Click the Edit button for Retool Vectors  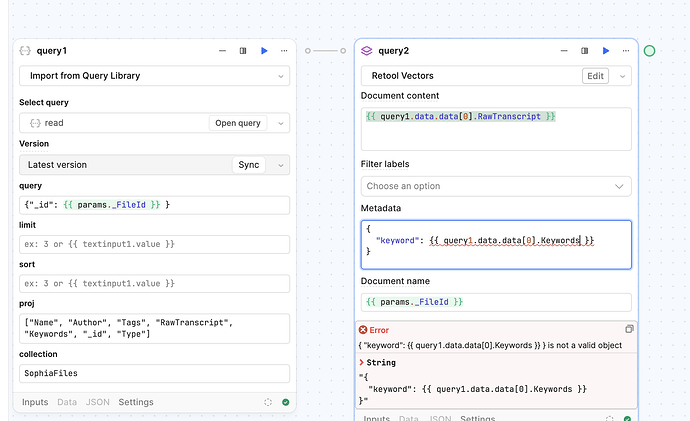pyautogui.click(x=595, y=76)
